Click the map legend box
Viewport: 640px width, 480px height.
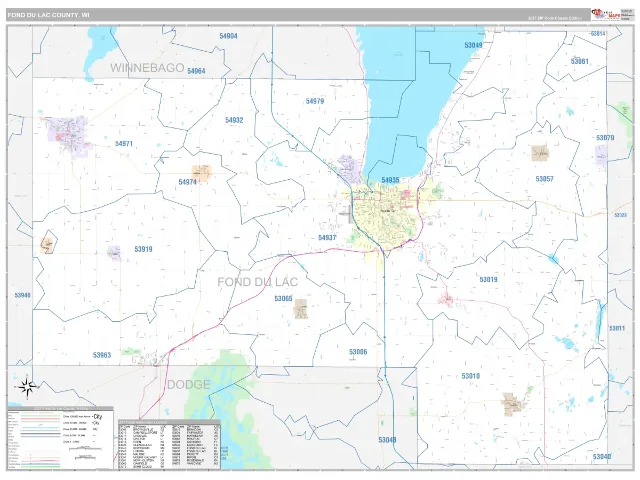pos(60,438)
